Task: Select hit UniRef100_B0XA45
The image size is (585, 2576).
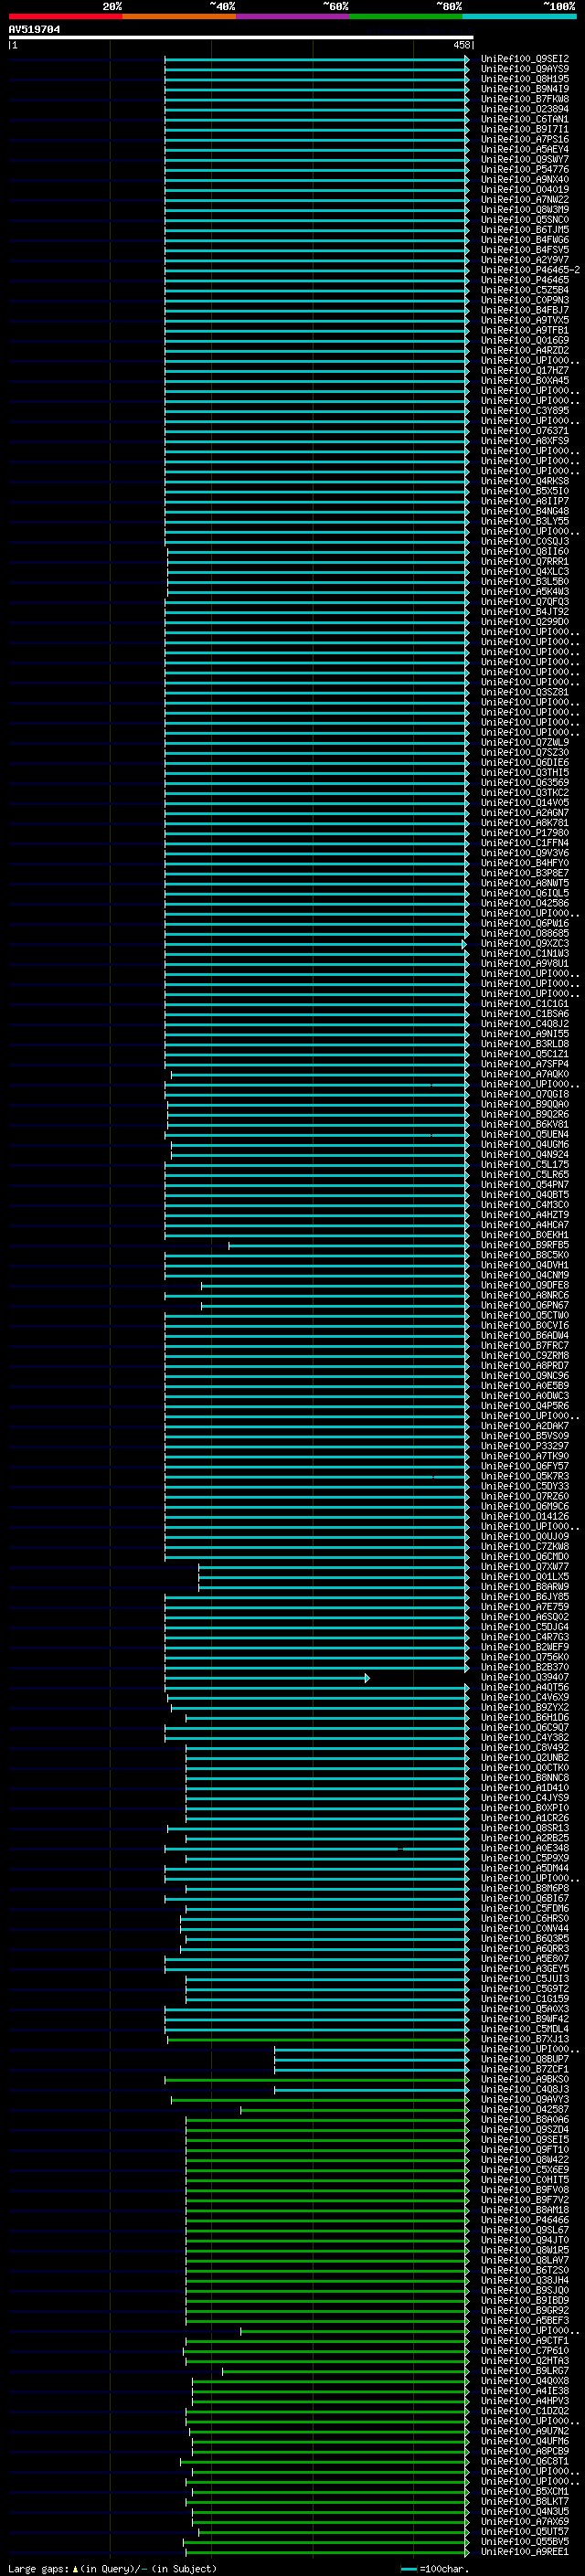Action: coord(525,380)
